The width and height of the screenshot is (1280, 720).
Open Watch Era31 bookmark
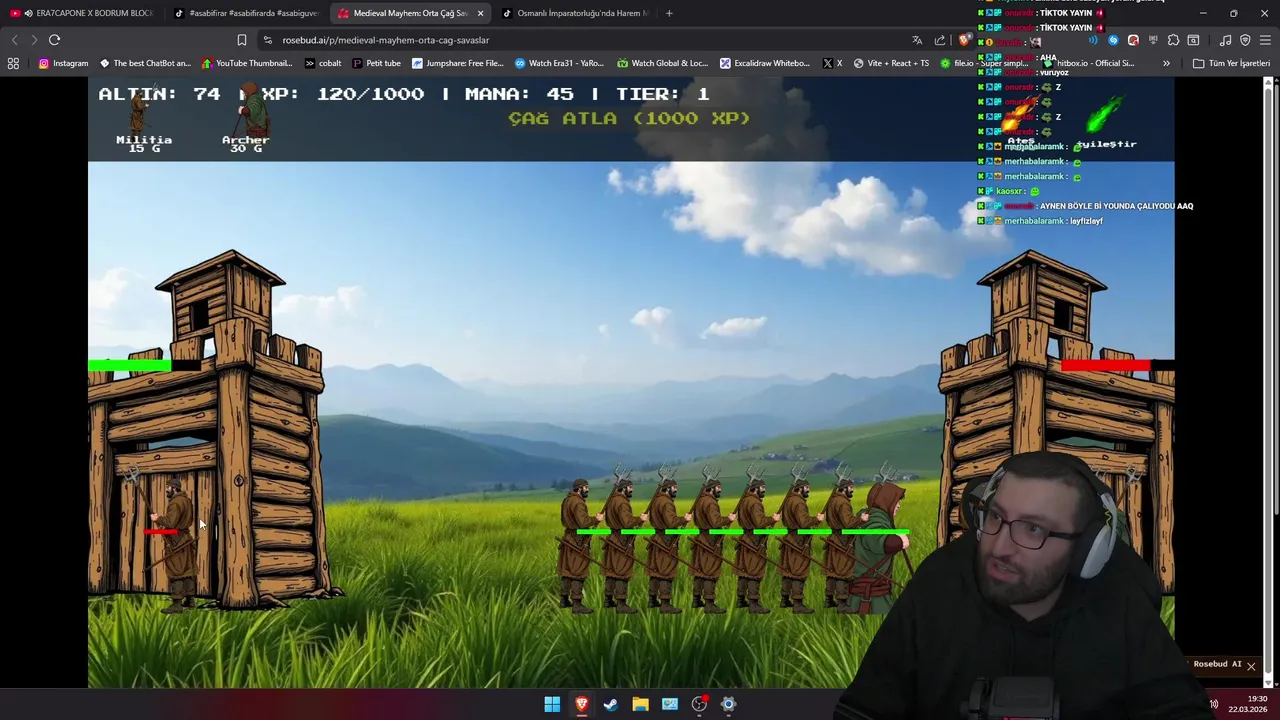(x=559, y=63)
